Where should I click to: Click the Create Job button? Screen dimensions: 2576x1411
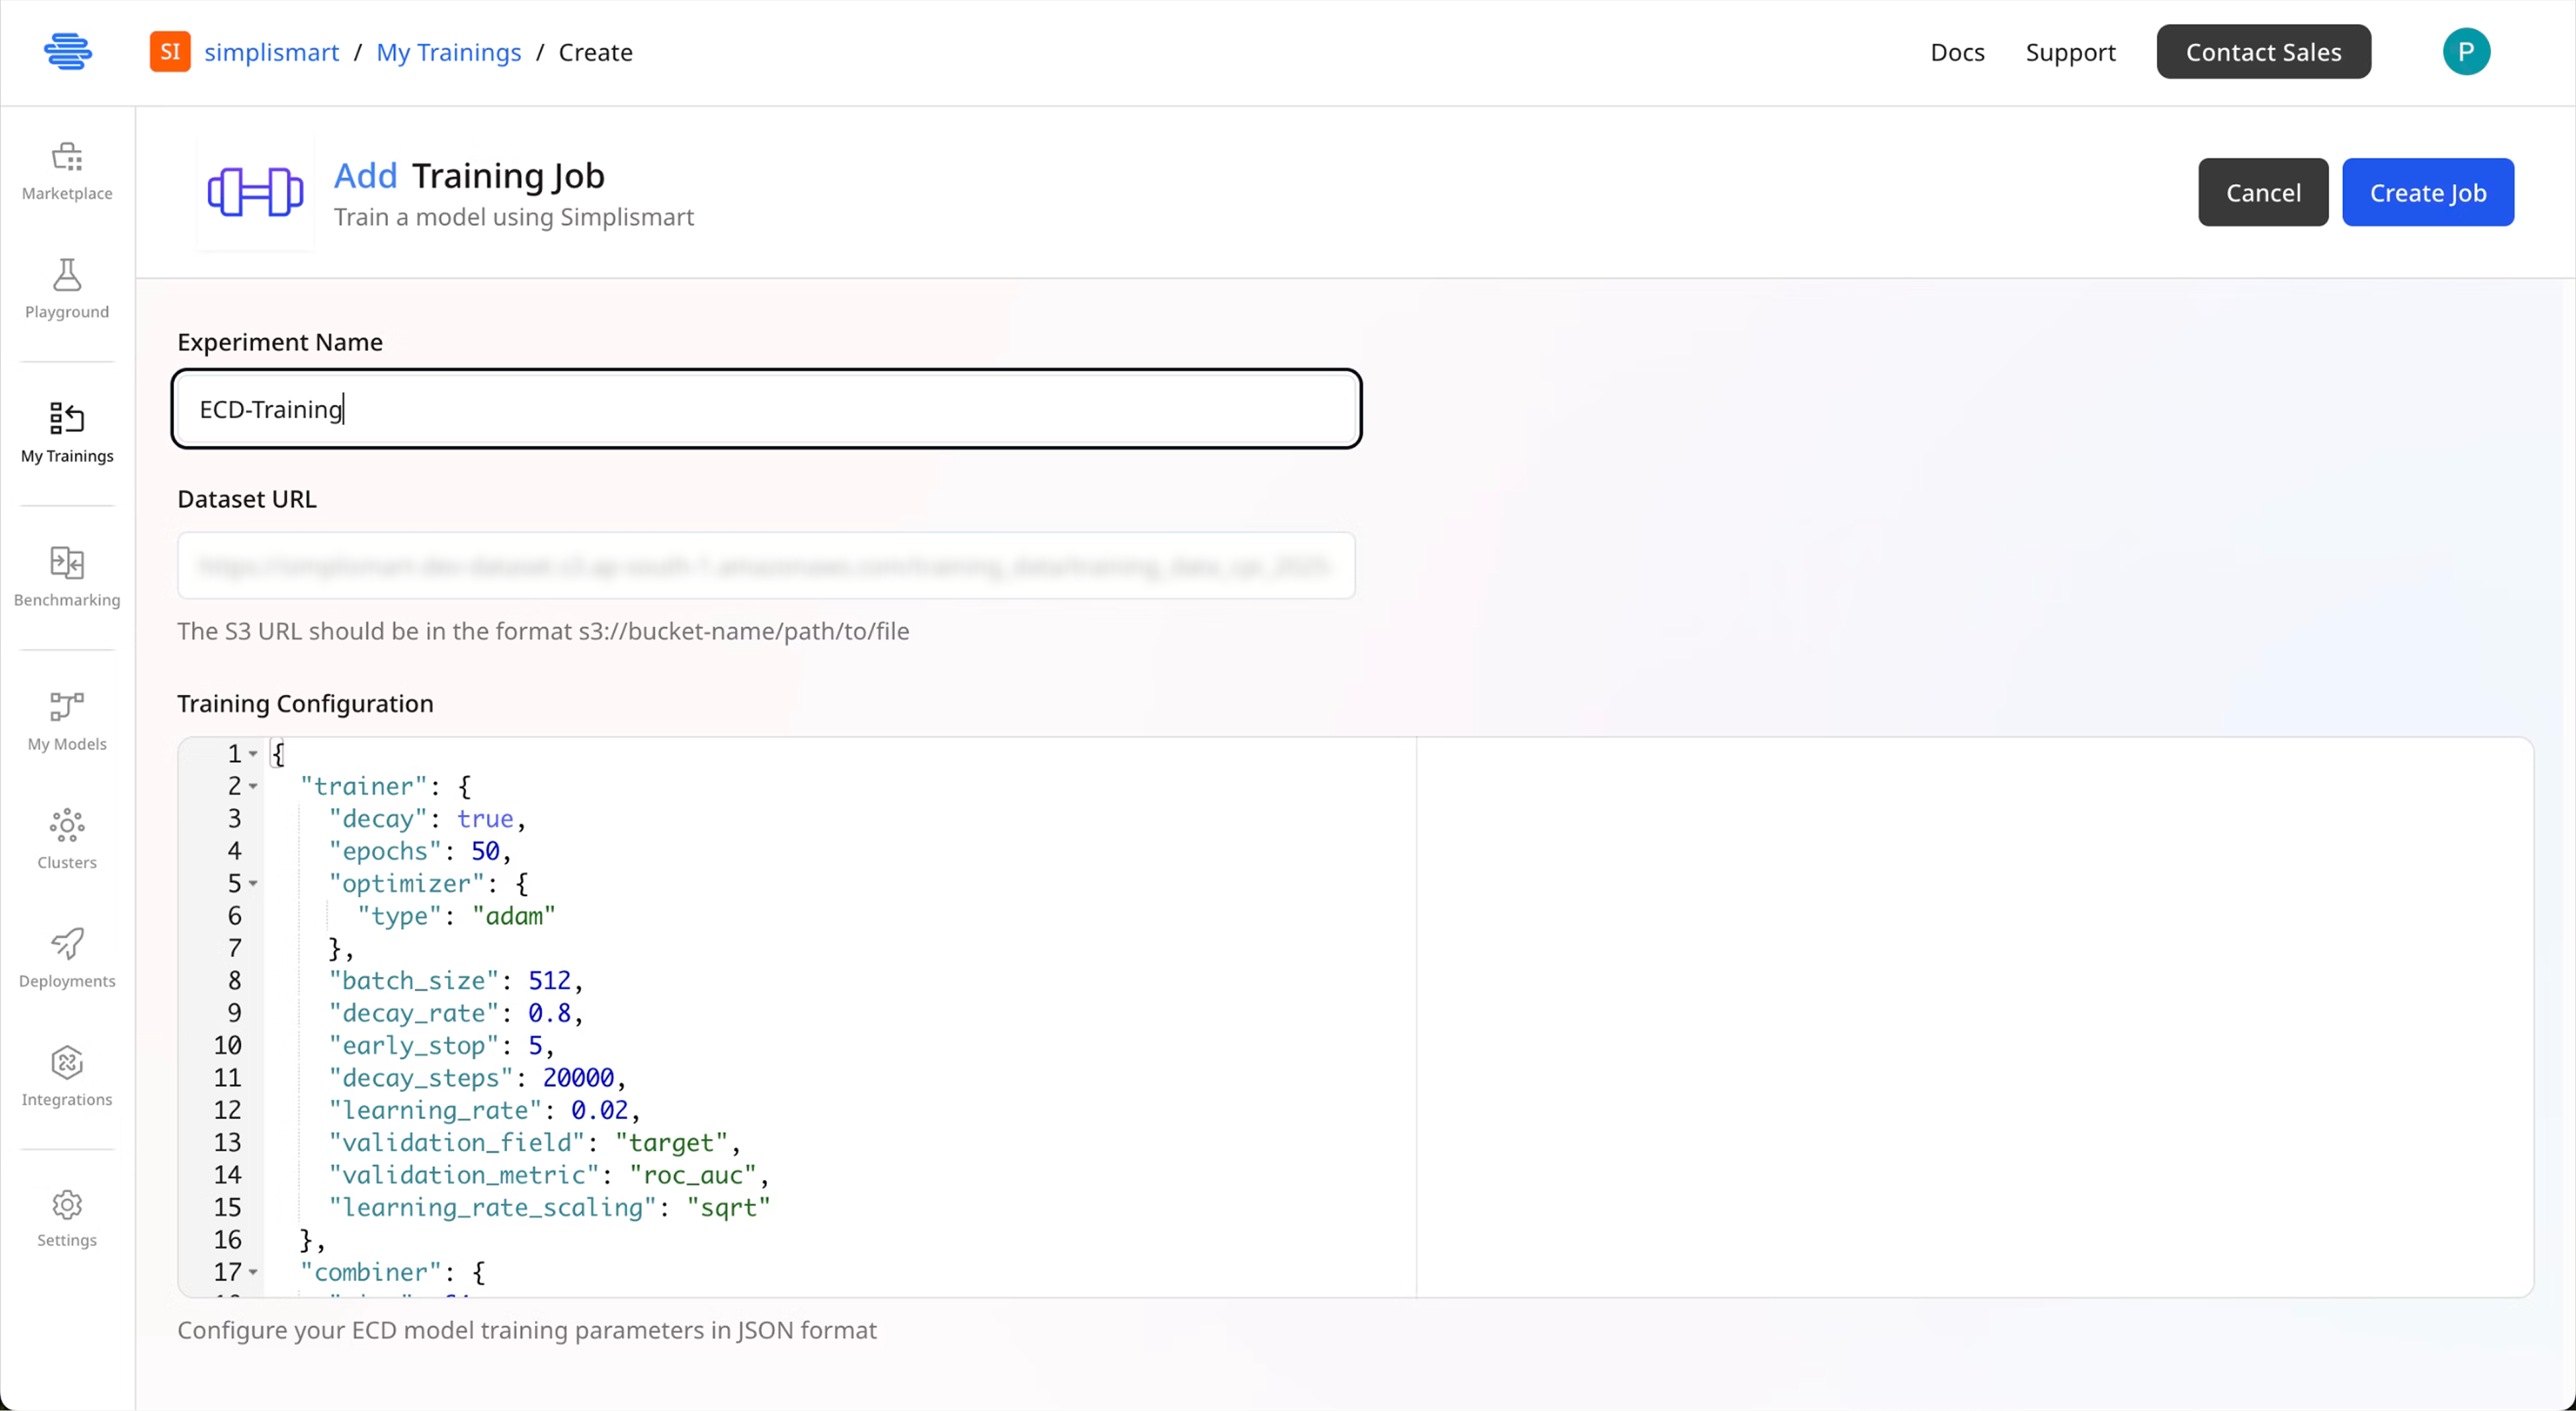coord(2429,192)
